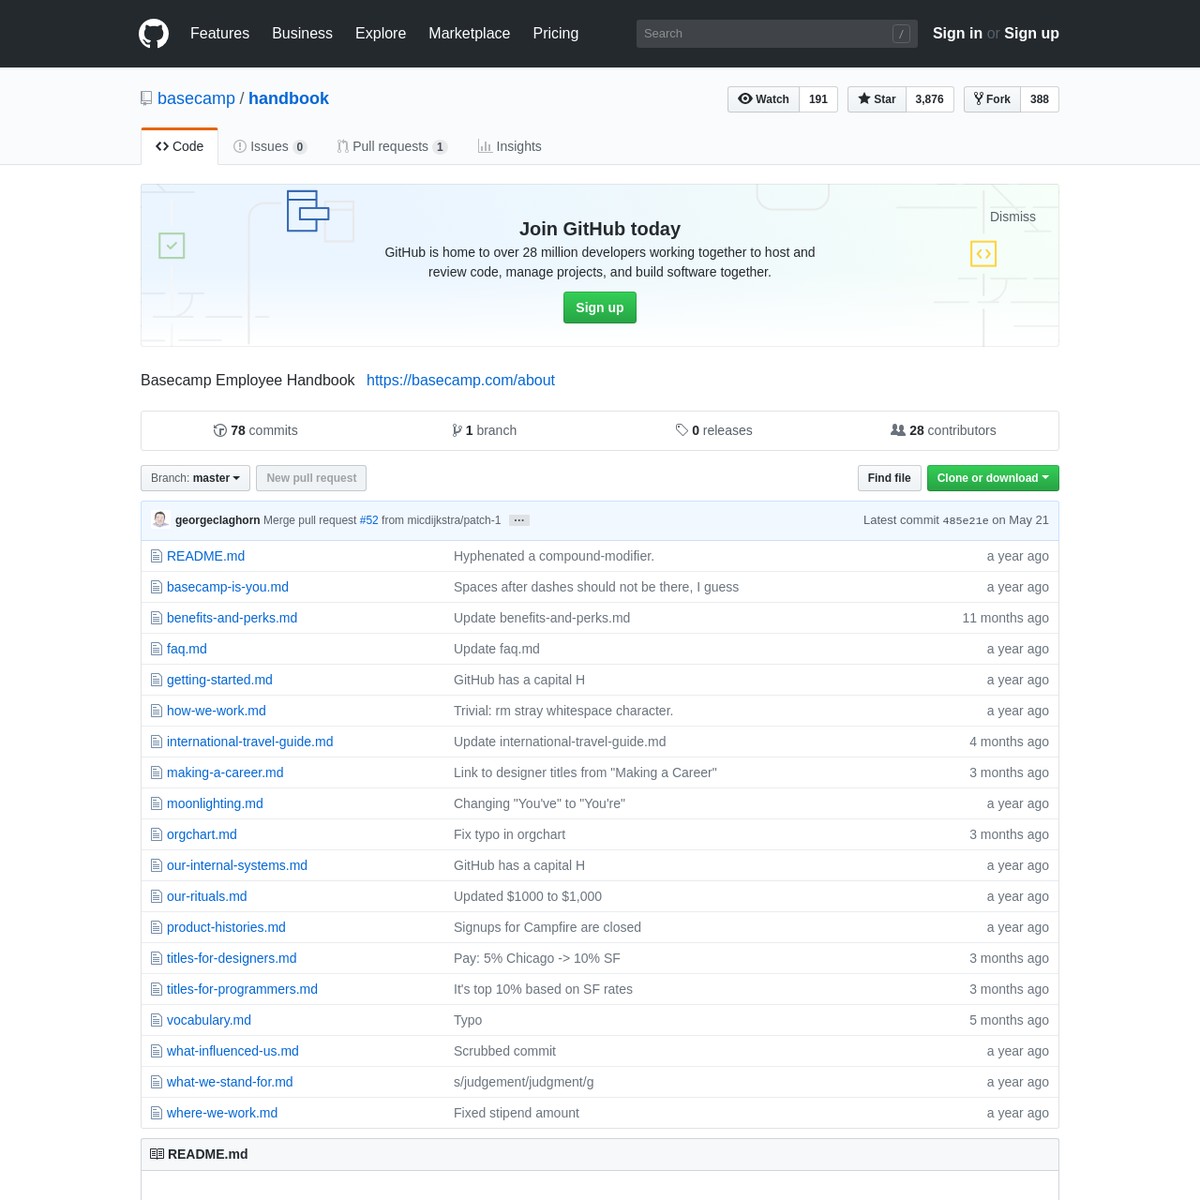Viewport: 1200px width, 1200px height.
Task: Open https://basecamp.com/about link
Action: 460,380
